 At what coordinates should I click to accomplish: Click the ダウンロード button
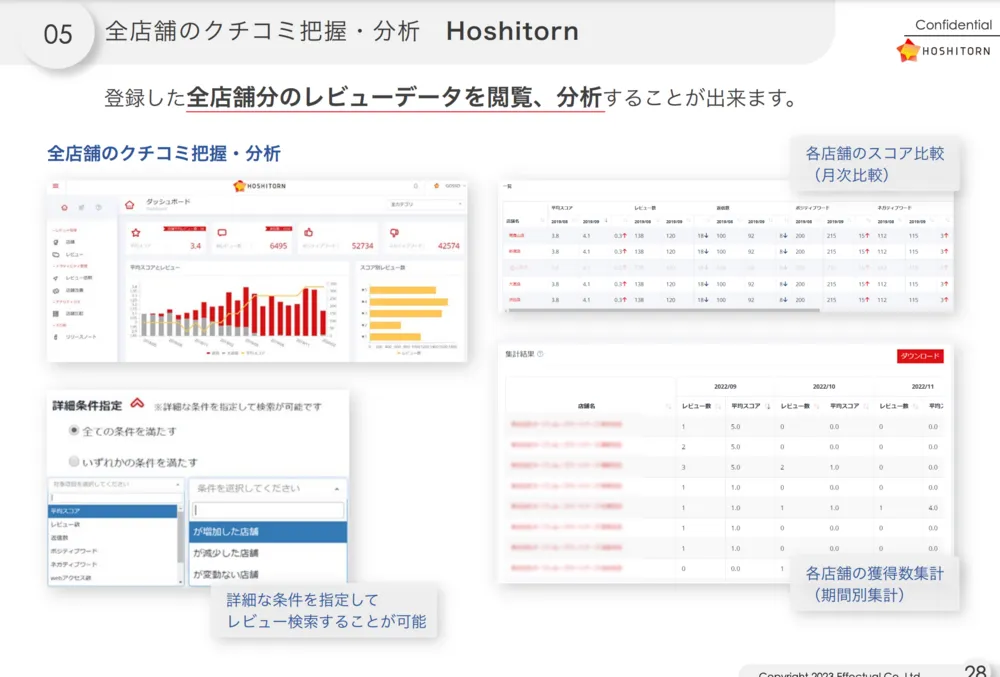pos(920,356)
